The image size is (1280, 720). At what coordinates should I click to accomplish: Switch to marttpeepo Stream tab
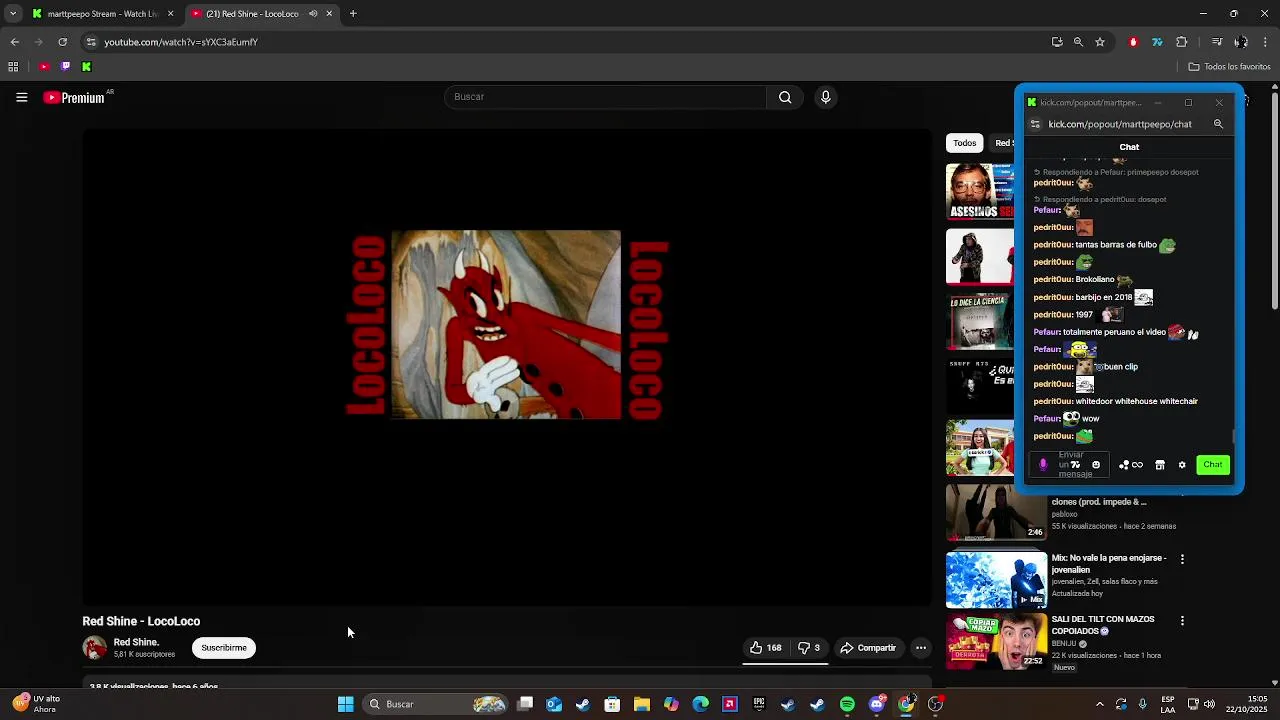click(x=103, y=14)
